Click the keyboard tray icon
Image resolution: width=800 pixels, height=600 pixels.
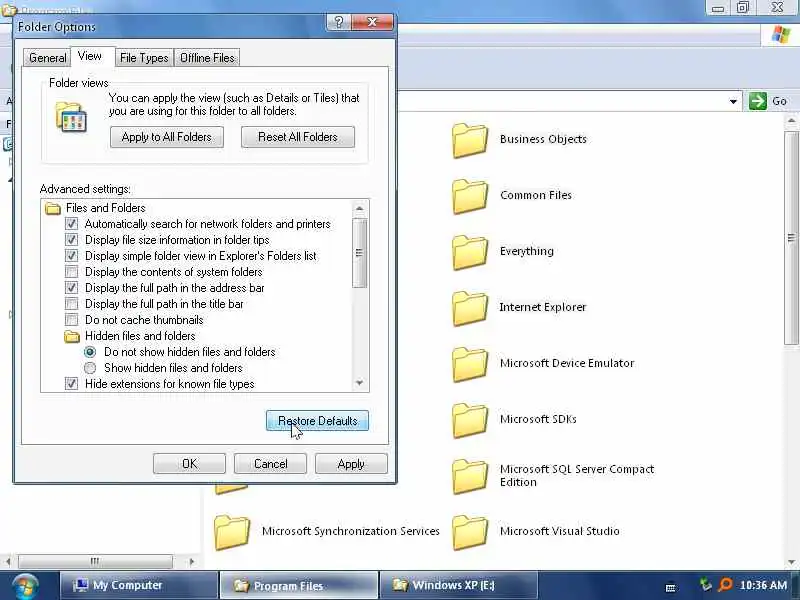671,587
